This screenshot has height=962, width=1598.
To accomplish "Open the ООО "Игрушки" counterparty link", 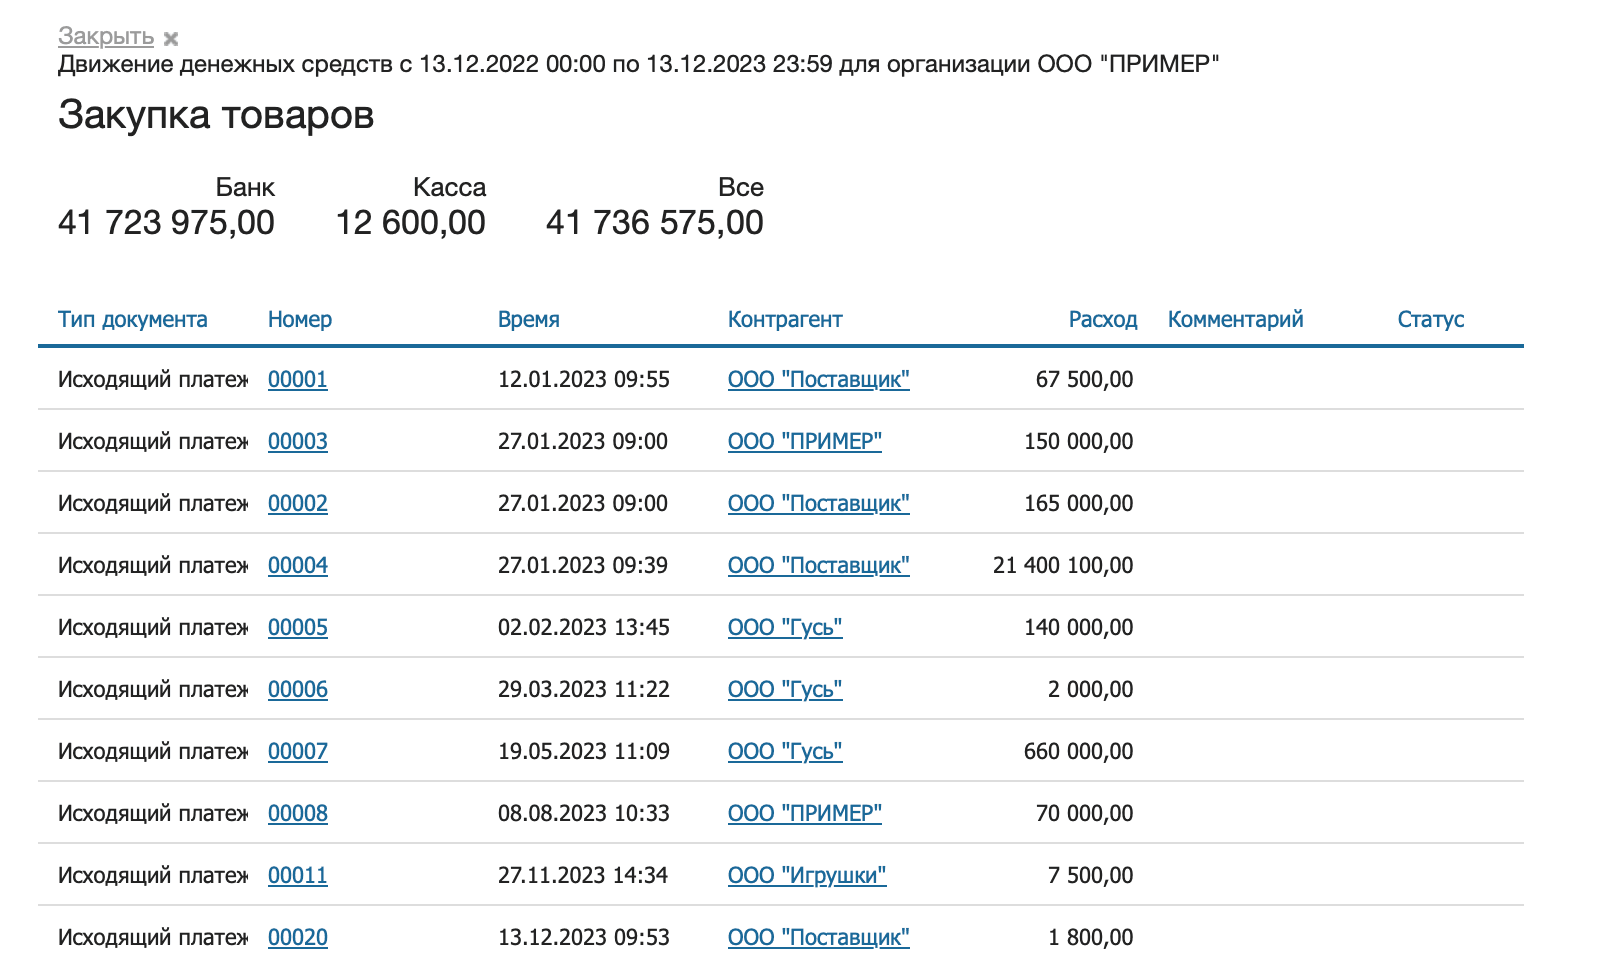I will click(806, 875).
